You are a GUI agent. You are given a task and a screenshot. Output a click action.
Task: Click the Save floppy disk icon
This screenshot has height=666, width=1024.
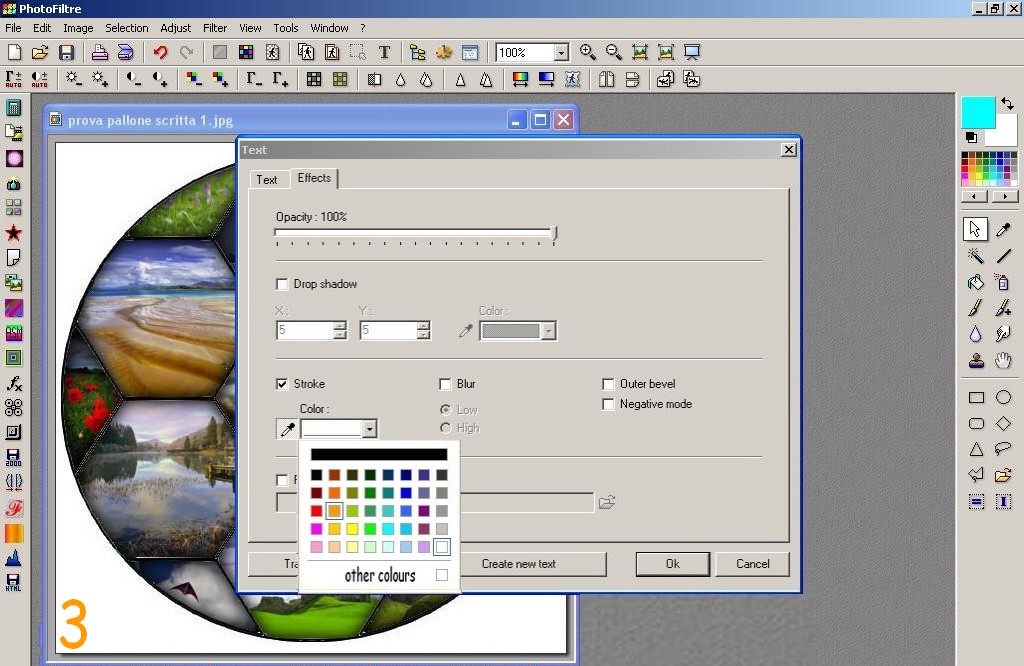(67, 53)
